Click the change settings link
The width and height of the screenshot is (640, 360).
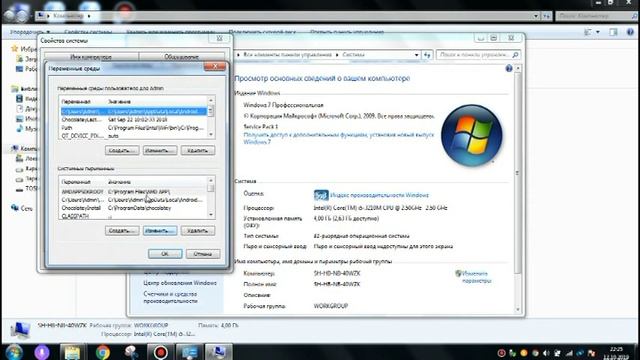click(x=476, y=277)
